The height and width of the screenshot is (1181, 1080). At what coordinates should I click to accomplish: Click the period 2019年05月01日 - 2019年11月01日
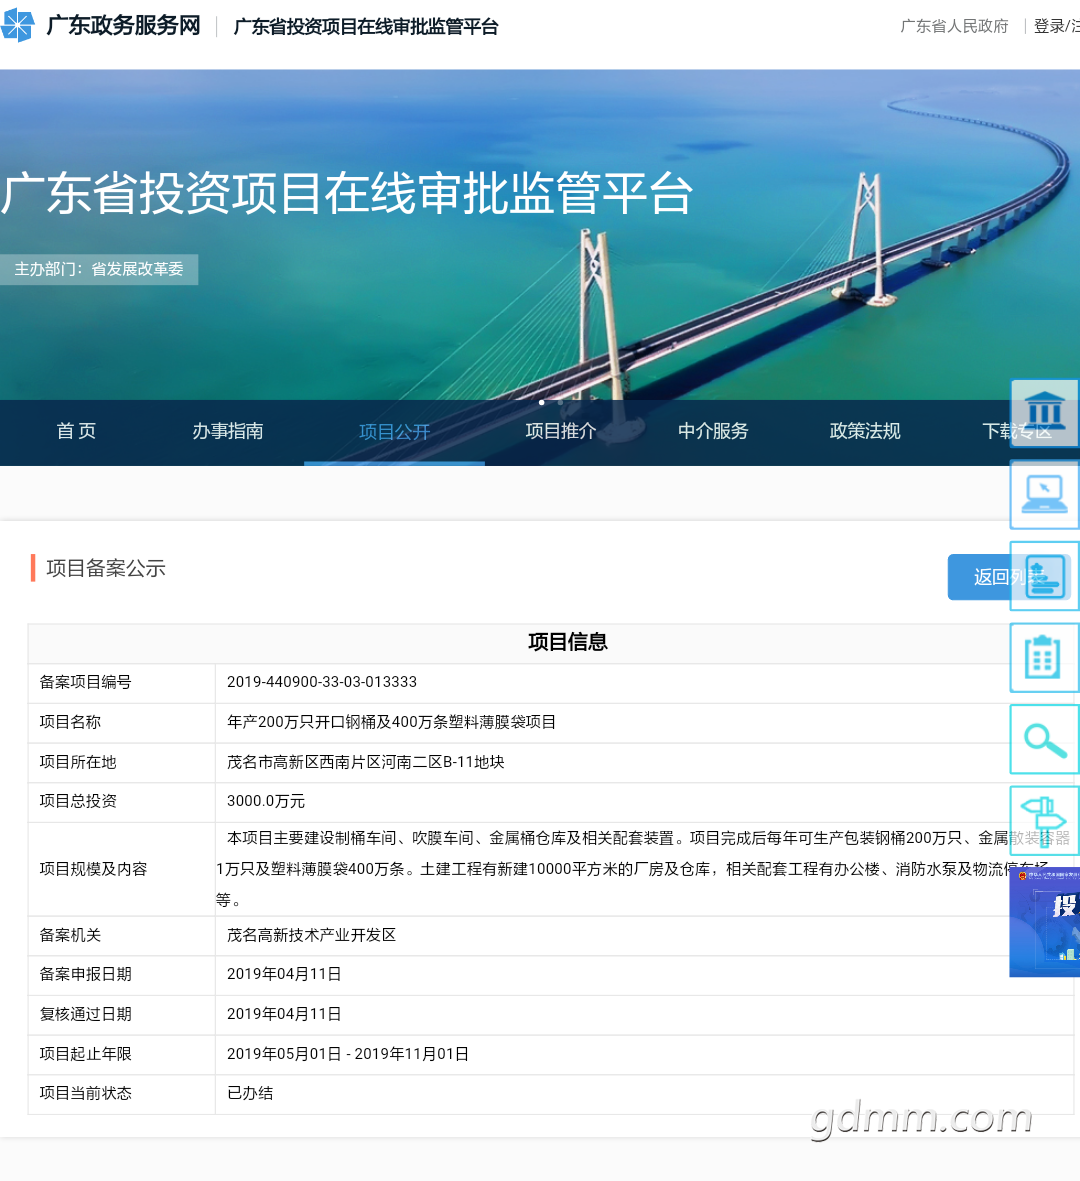tap(348, 1054)
